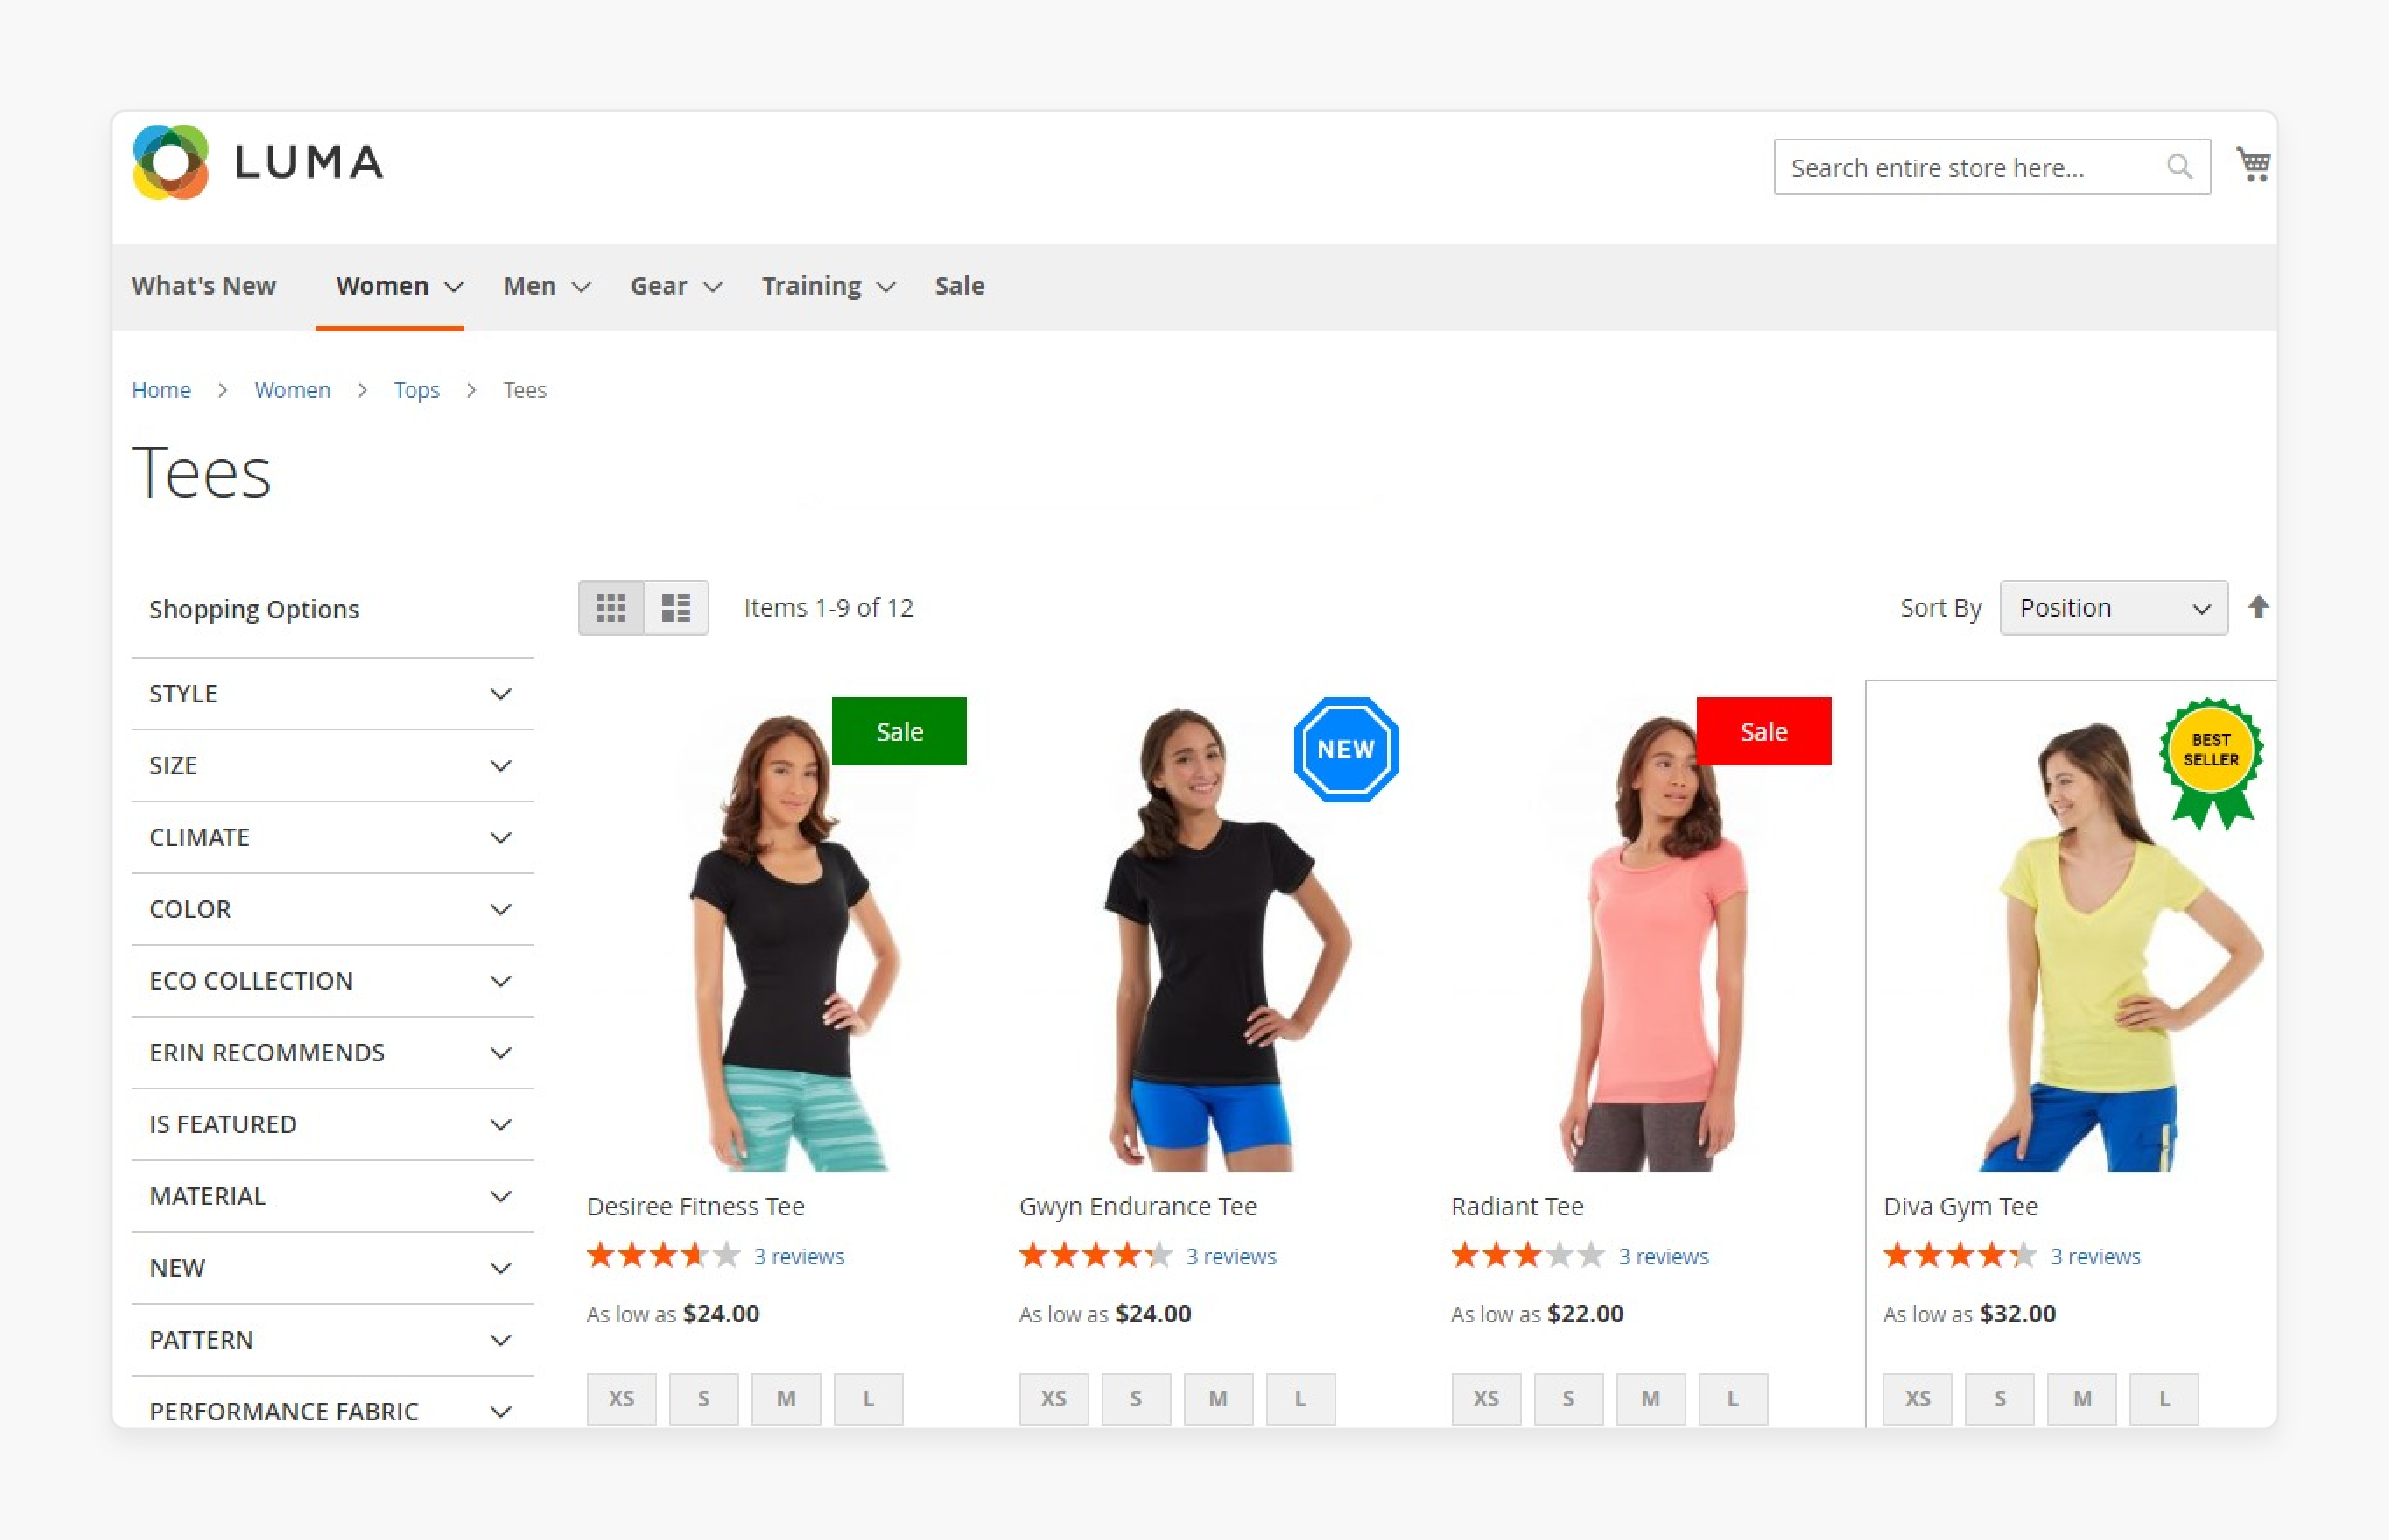Expand the PATTERN filter

coord(333,1340)
